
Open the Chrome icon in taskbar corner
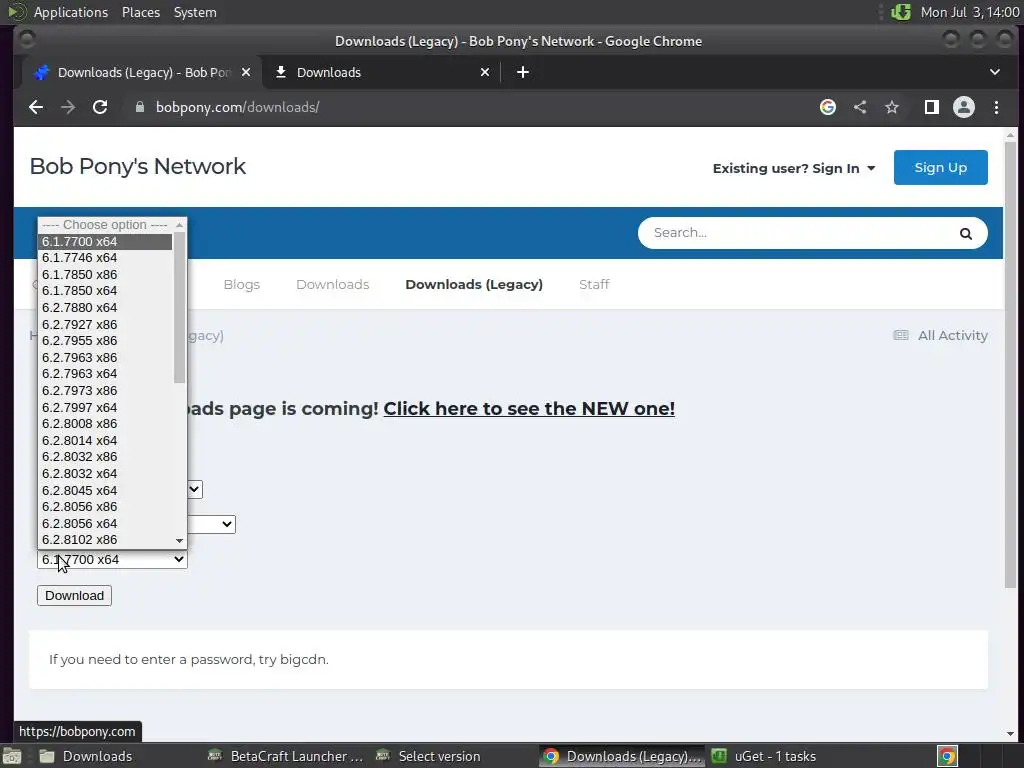click(948, 756)
